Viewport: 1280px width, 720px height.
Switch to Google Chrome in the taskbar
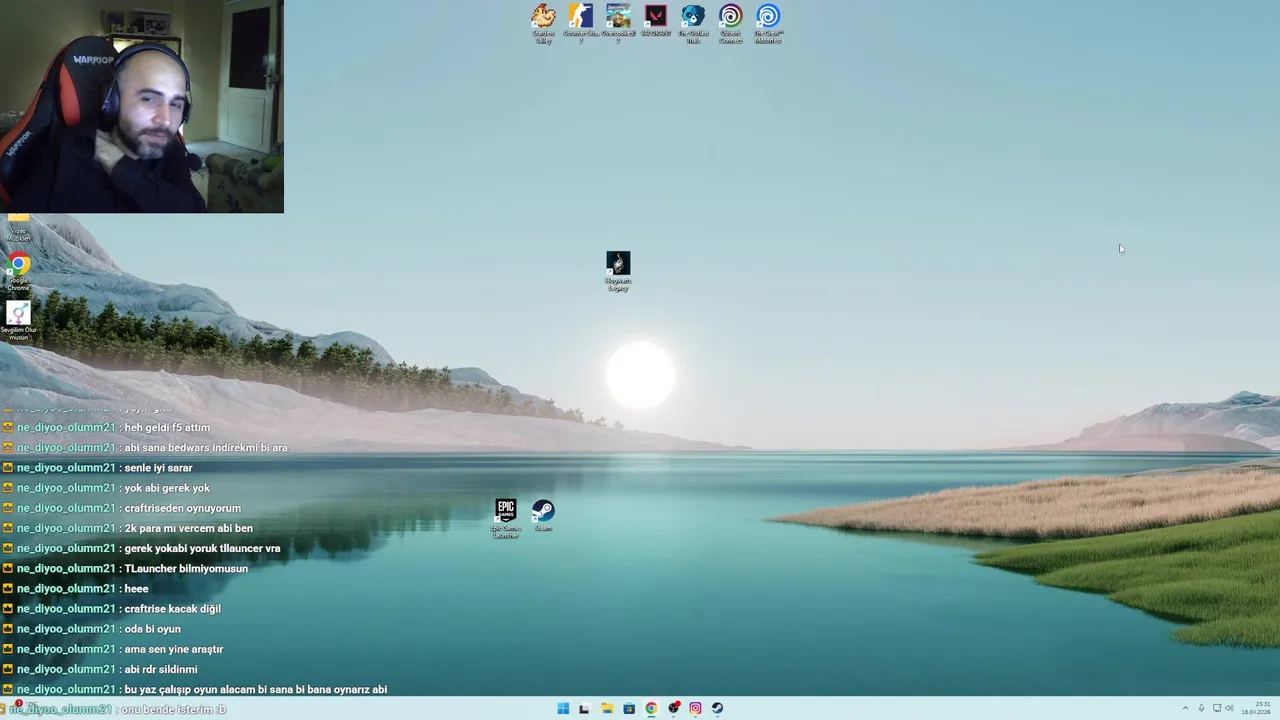[651, 709]
